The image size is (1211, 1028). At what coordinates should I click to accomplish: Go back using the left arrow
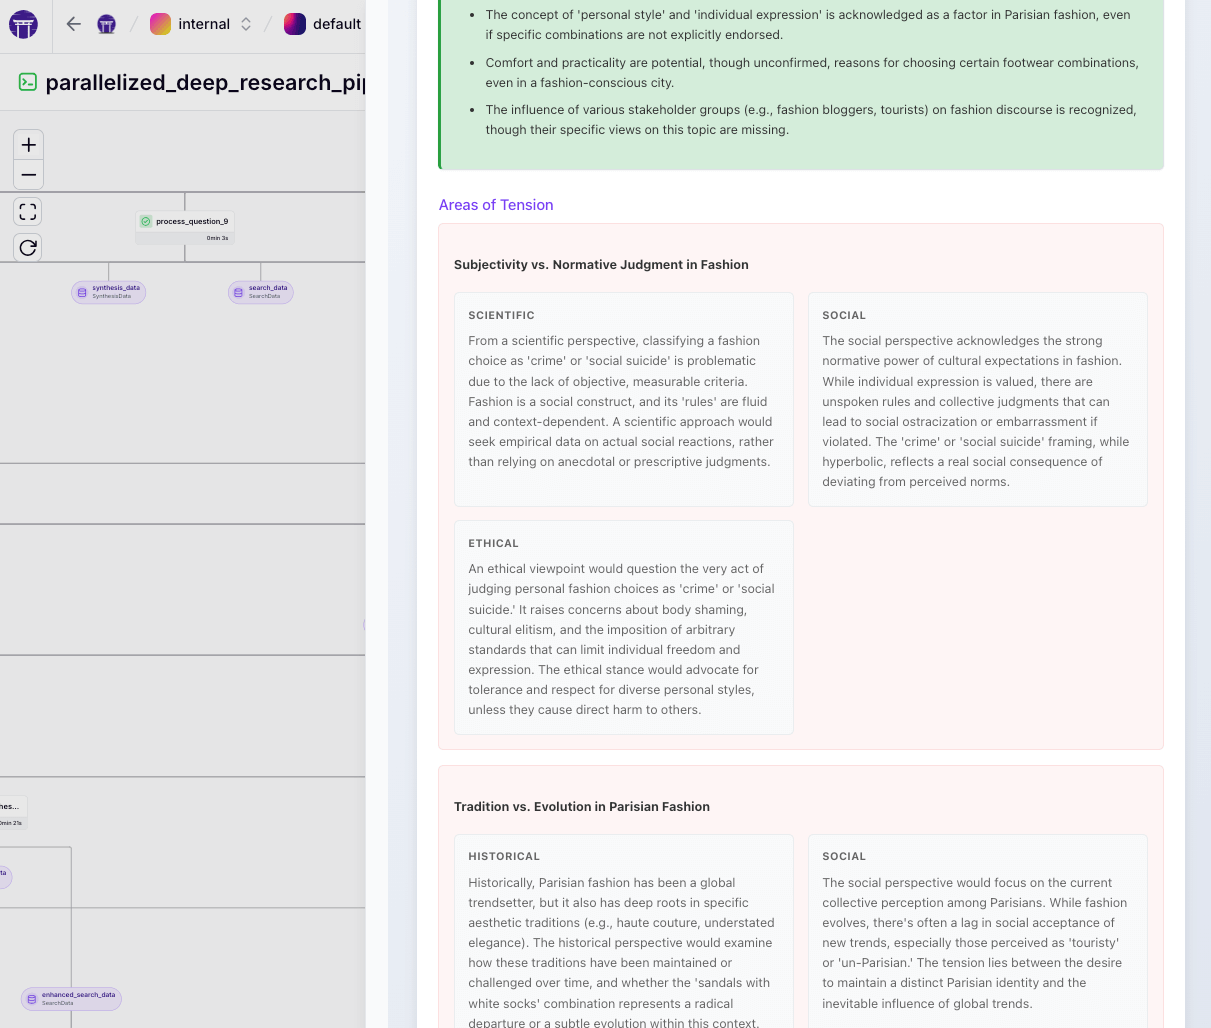pyautogui.click(x=73, y=24)
